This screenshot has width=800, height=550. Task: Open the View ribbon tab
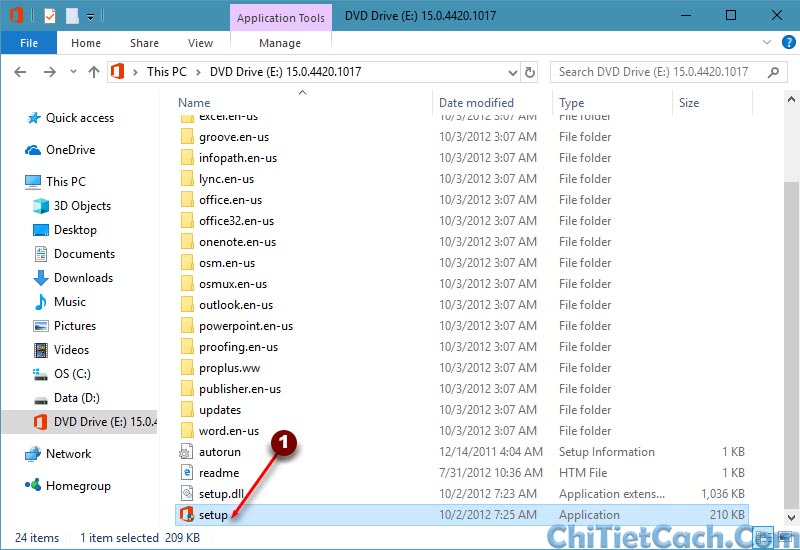(x=200, y=43)
